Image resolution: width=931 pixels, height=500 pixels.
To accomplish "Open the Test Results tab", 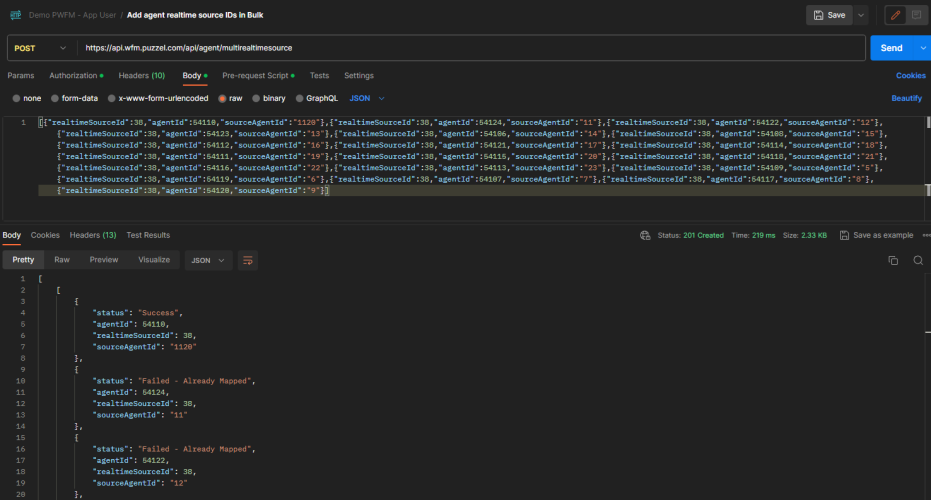I will point(147,235).
